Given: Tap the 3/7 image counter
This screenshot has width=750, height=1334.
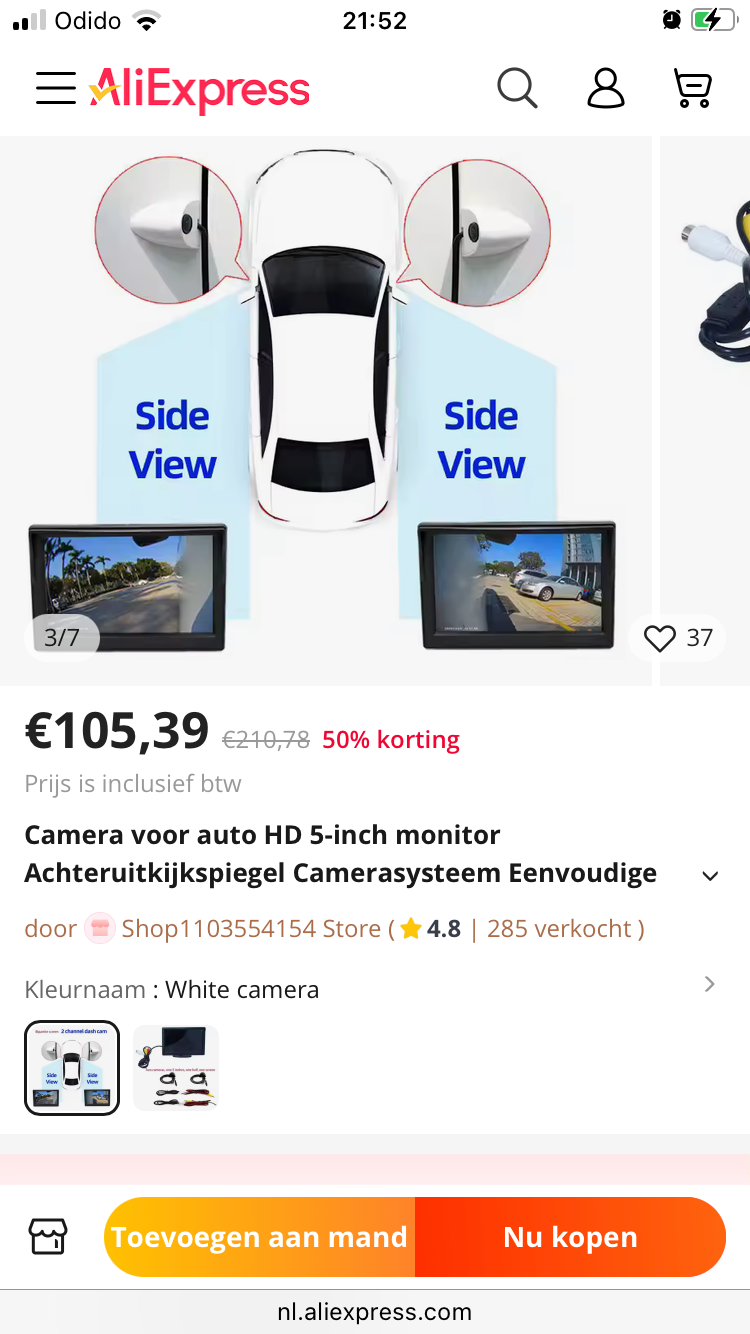Looking at the screenshot, I should tap(62, 638).
